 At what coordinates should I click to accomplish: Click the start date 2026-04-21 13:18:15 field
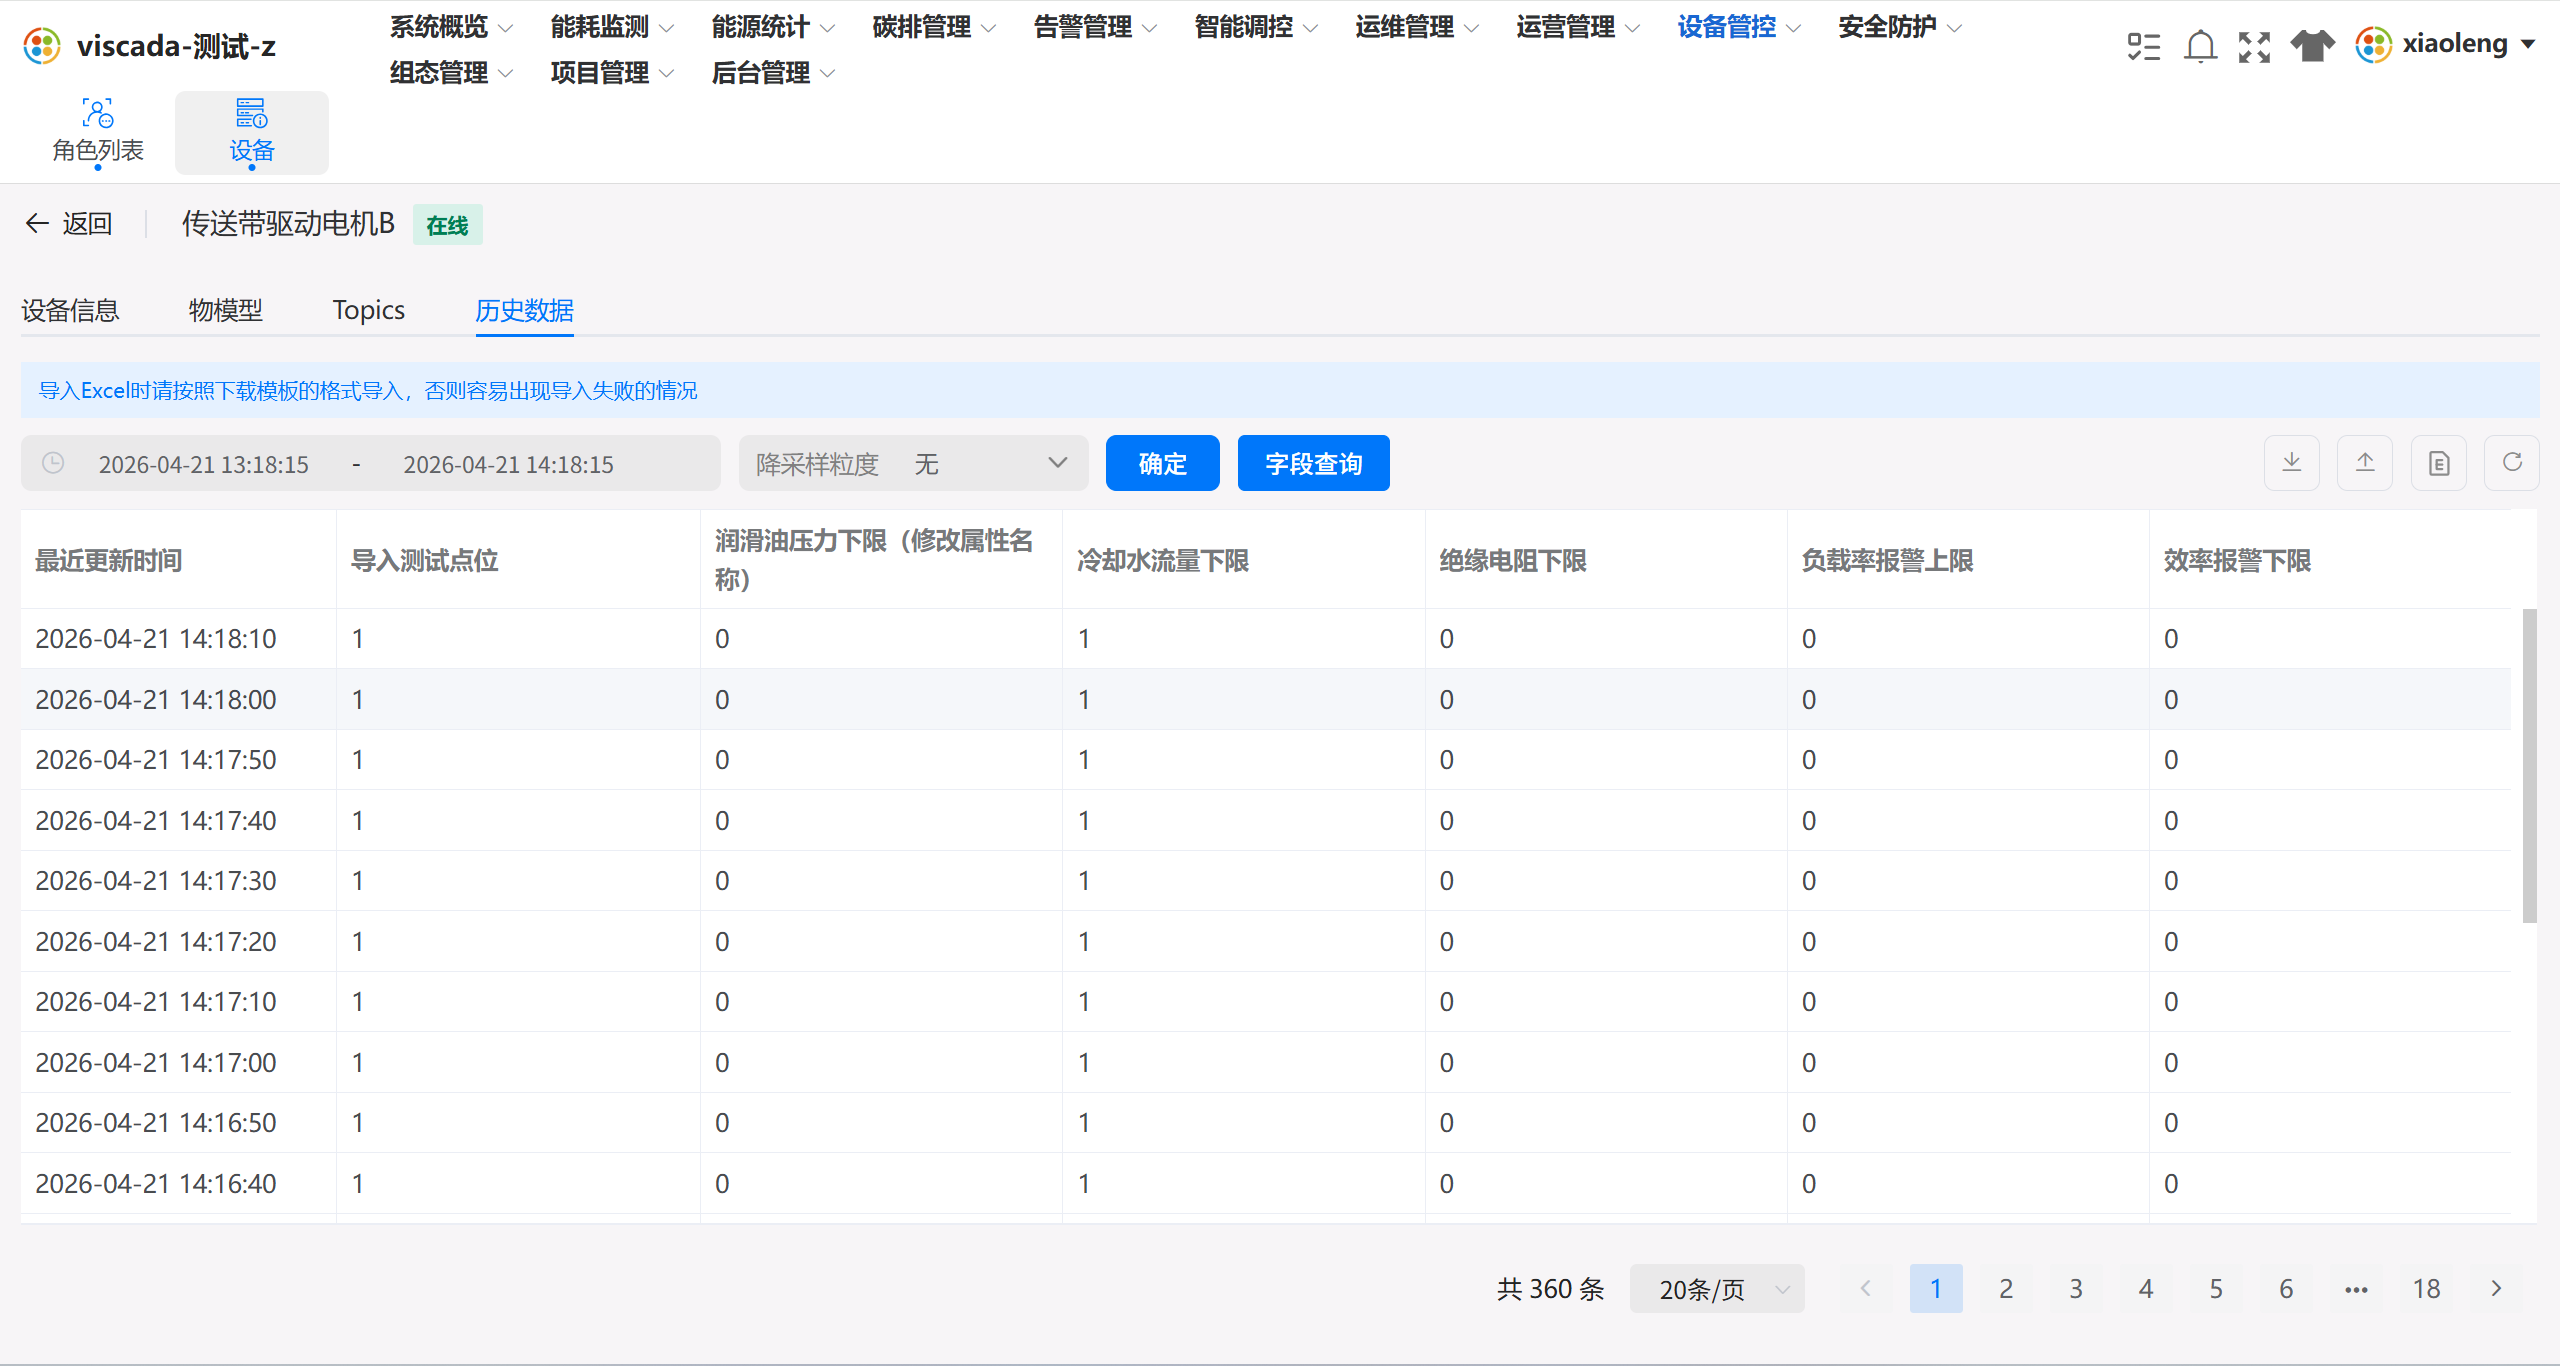tap(204, 464)
